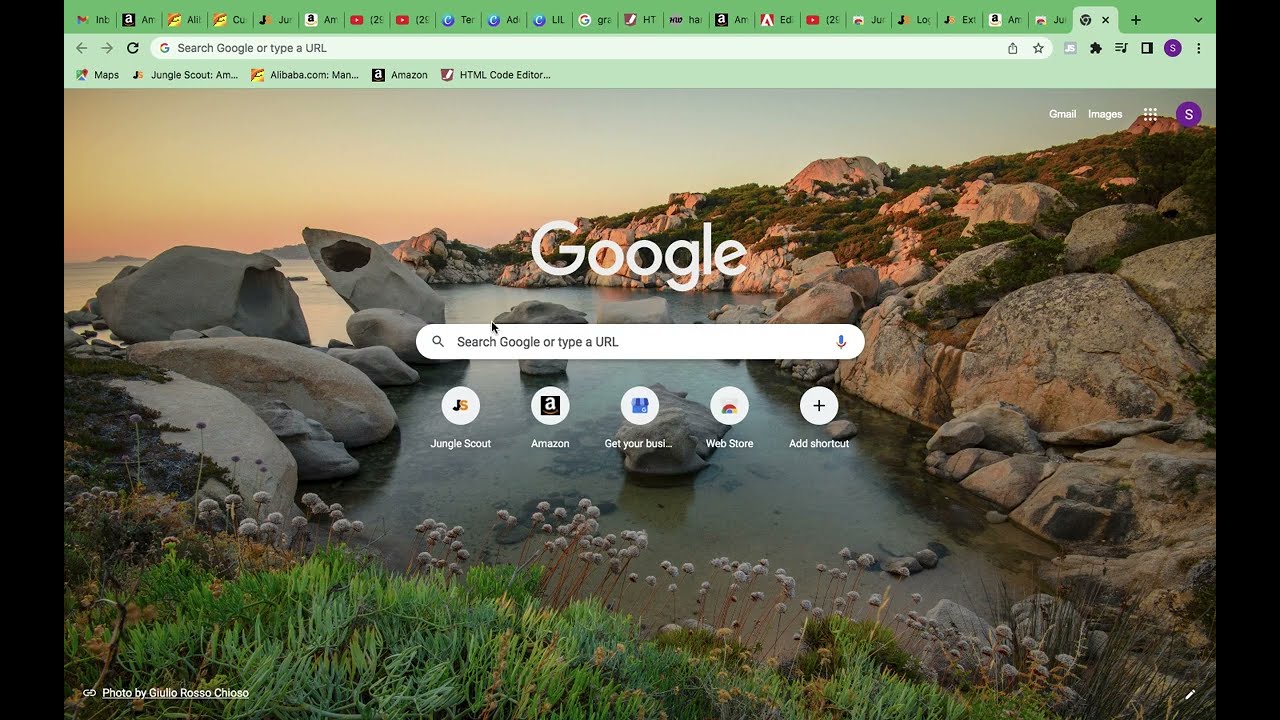Switch to the 'LIL' tab
Screen dimensions: 1280x720
tap(548, 20)
